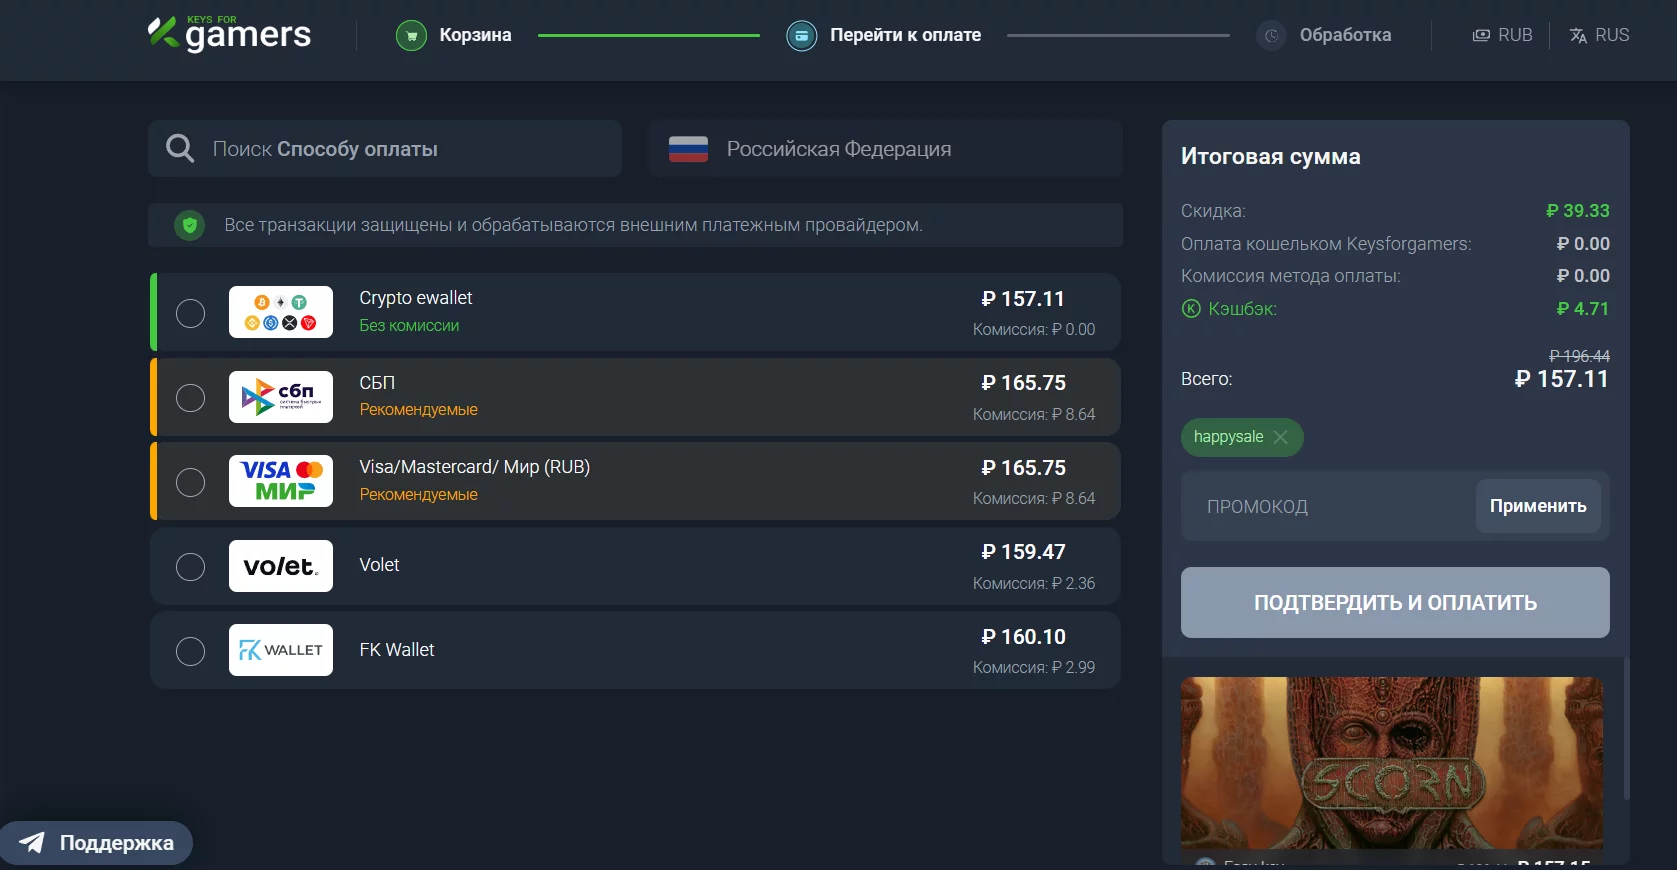Click the payment step card icon
This screenshot has width=1677, height=870.
pyautogui.click(x=801, y=35)
